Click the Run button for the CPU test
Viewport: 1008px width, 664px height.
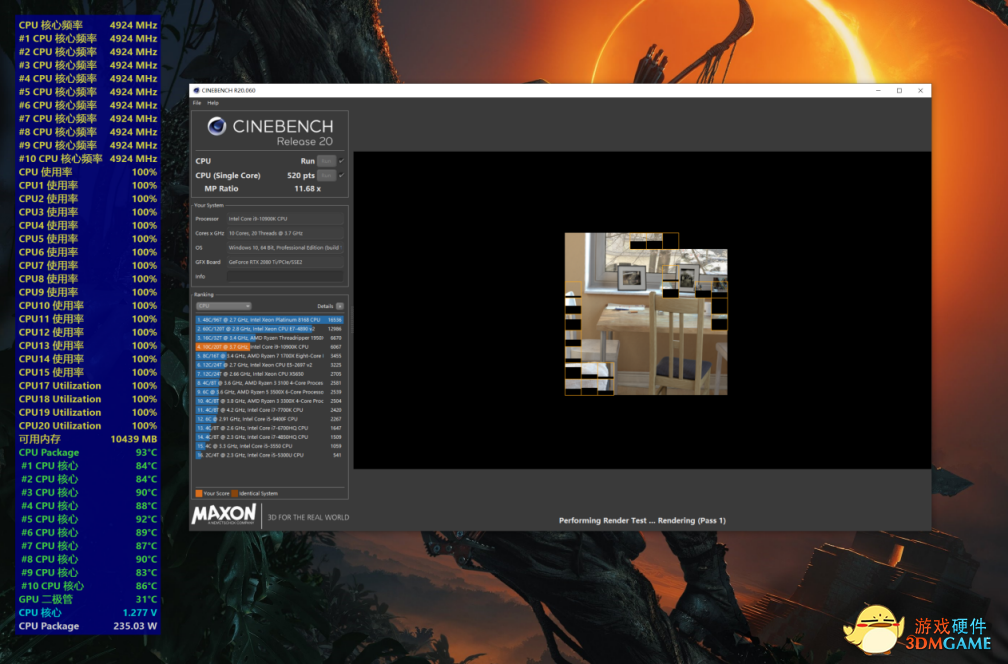[326, 161]
